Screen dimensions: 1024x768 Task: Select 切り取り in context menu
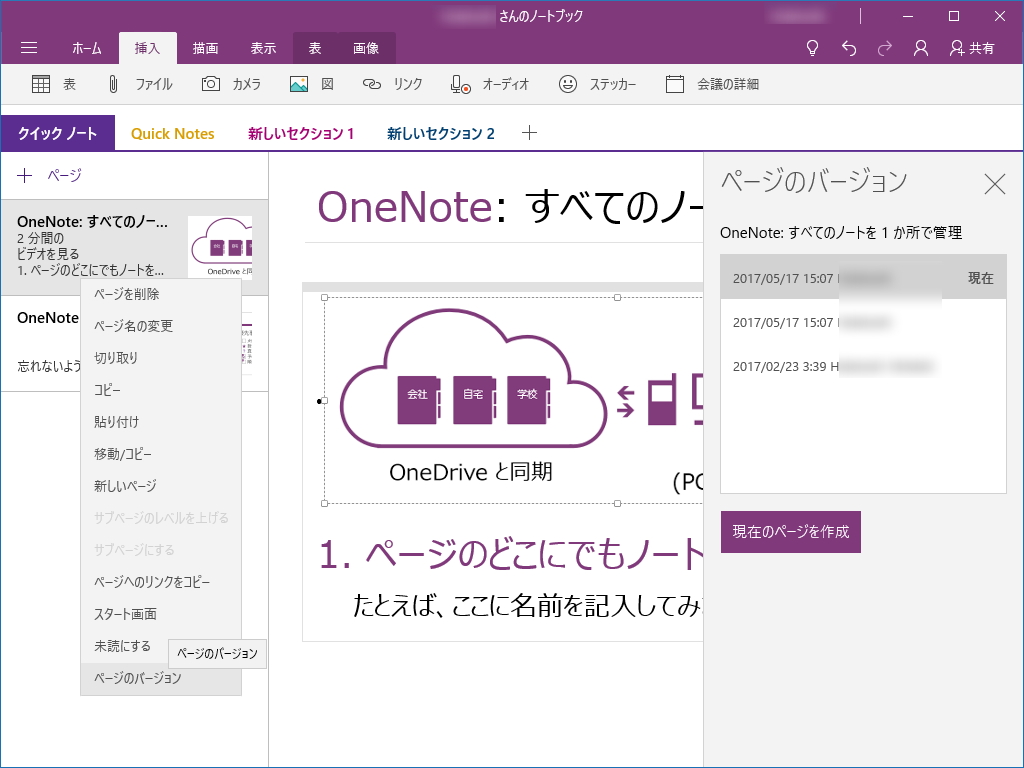(161, 358)
